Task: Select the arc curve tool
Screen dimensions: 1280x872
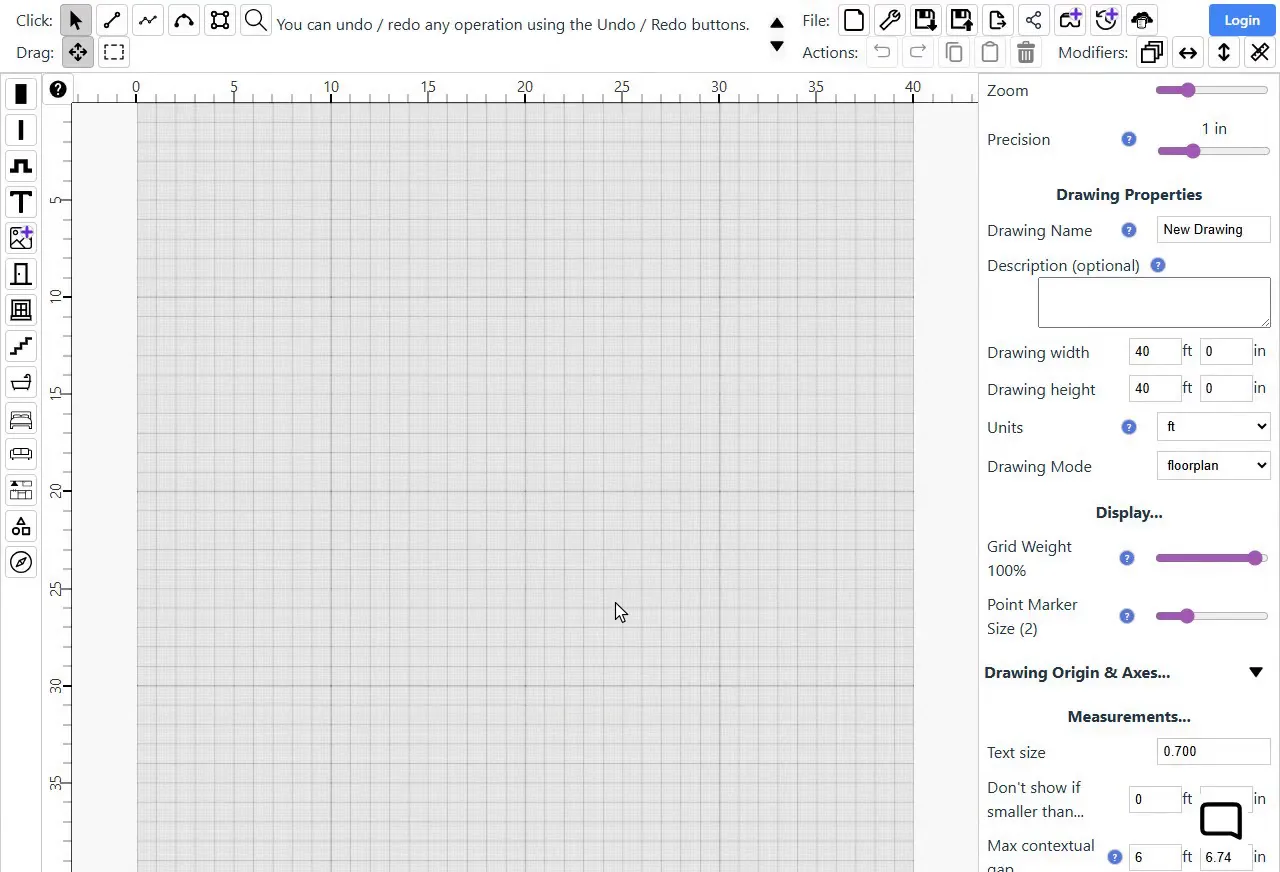Action: tap(184, 20)
